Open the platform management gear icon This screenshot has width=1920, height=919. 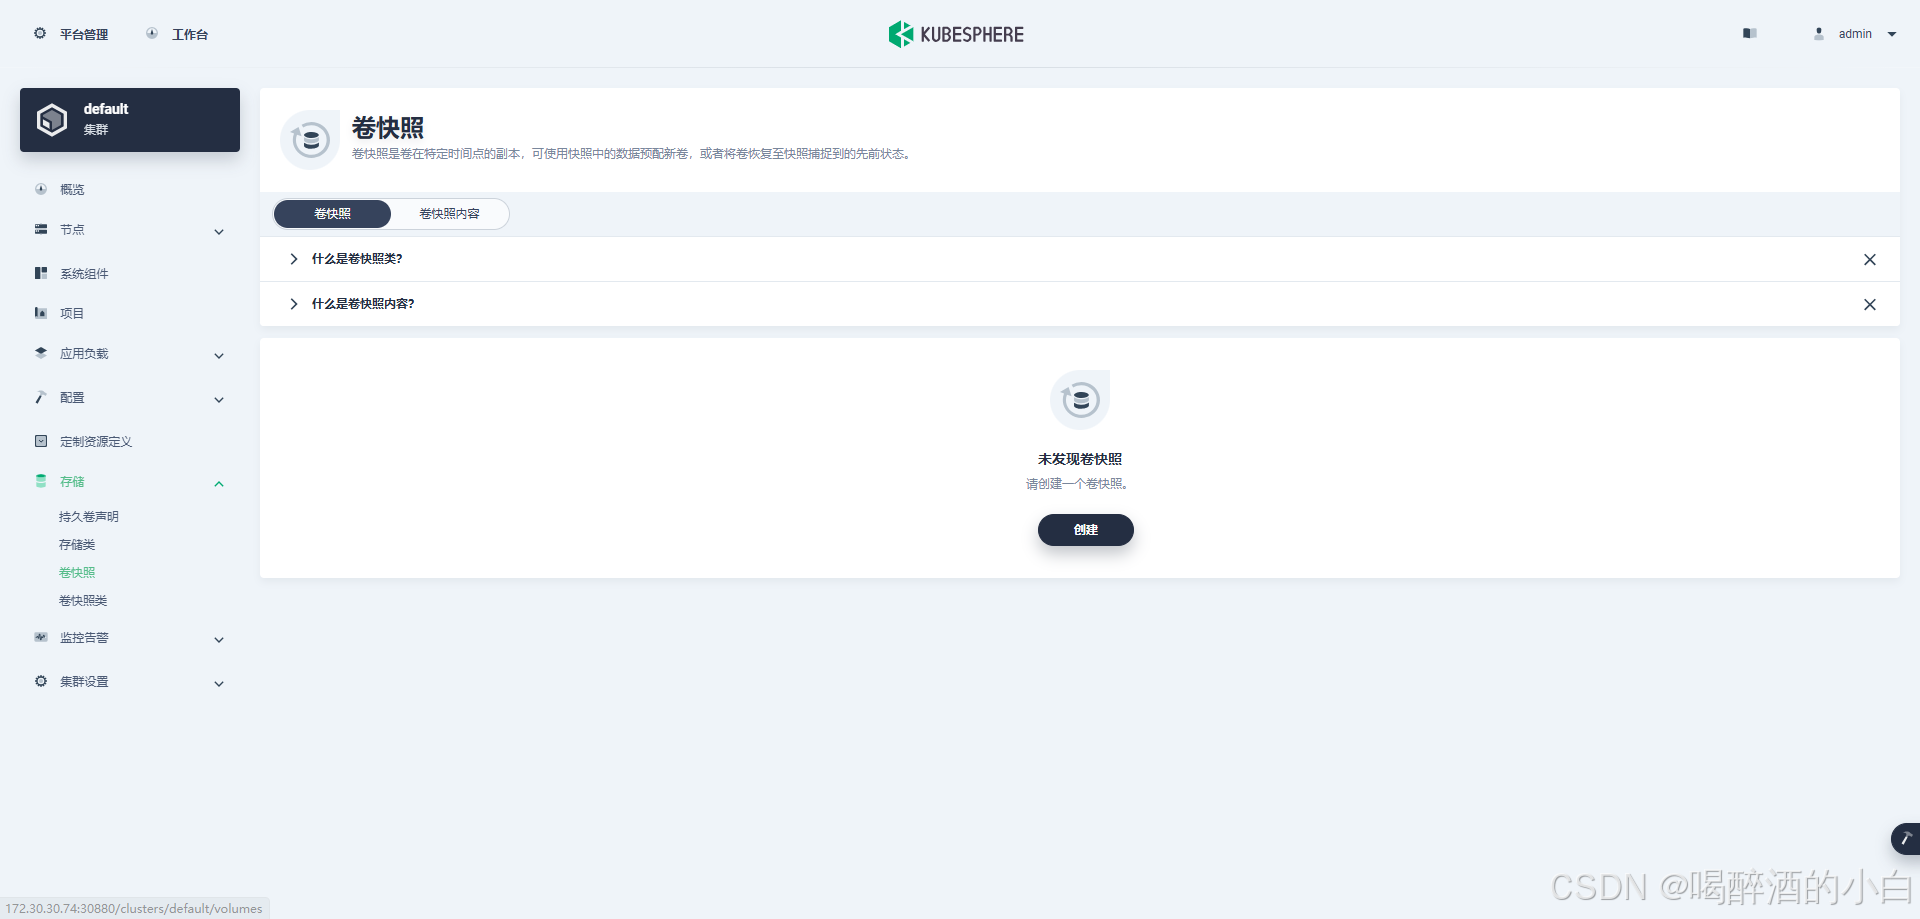40,34
